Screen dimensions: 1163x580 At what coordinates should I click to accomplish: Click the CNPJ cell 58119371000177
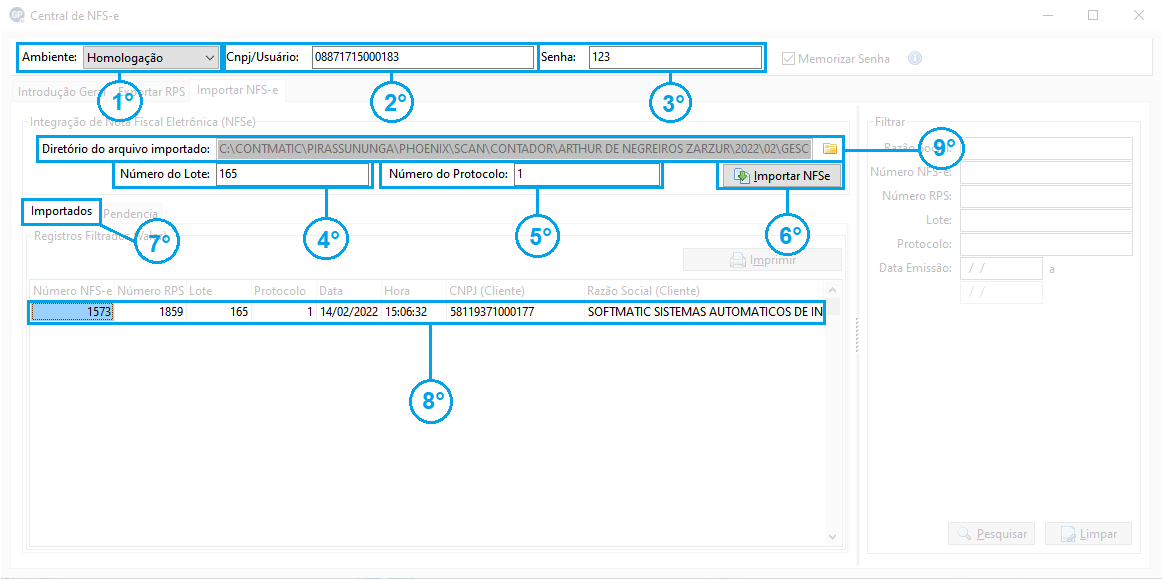[x=514, y=312]
